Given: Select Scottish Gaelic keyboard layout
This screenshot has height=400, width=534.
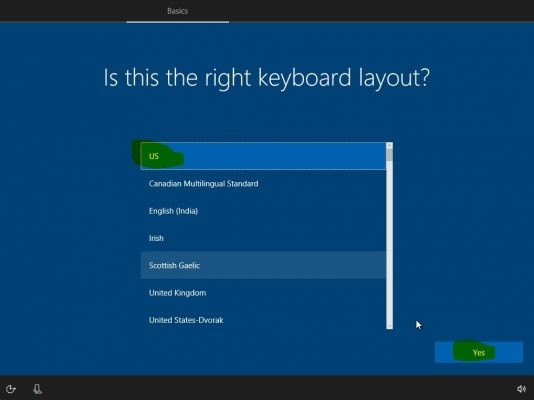Looking at the screenshot, I should (263, 265).
